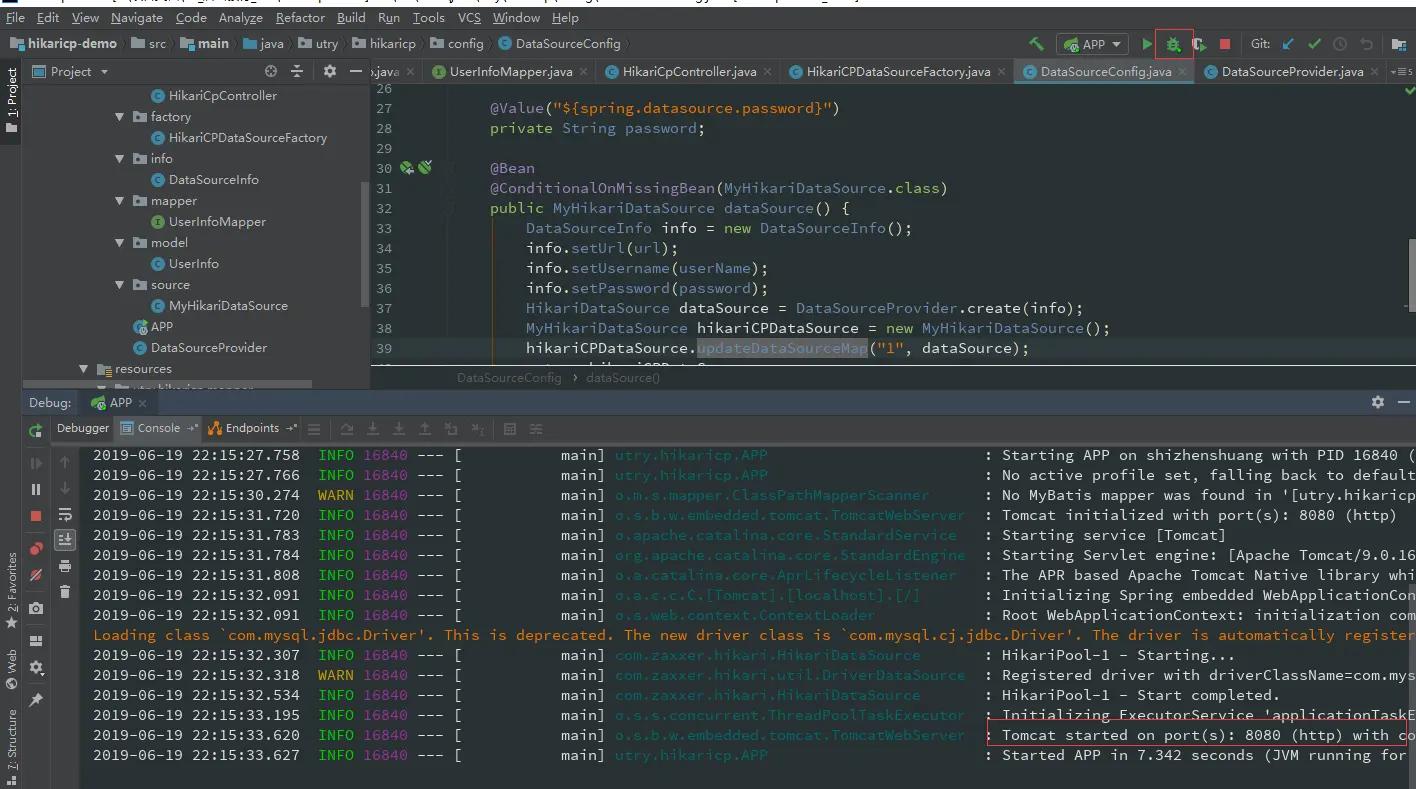Rerun APP in the Debug panel

tap(36, 431)
